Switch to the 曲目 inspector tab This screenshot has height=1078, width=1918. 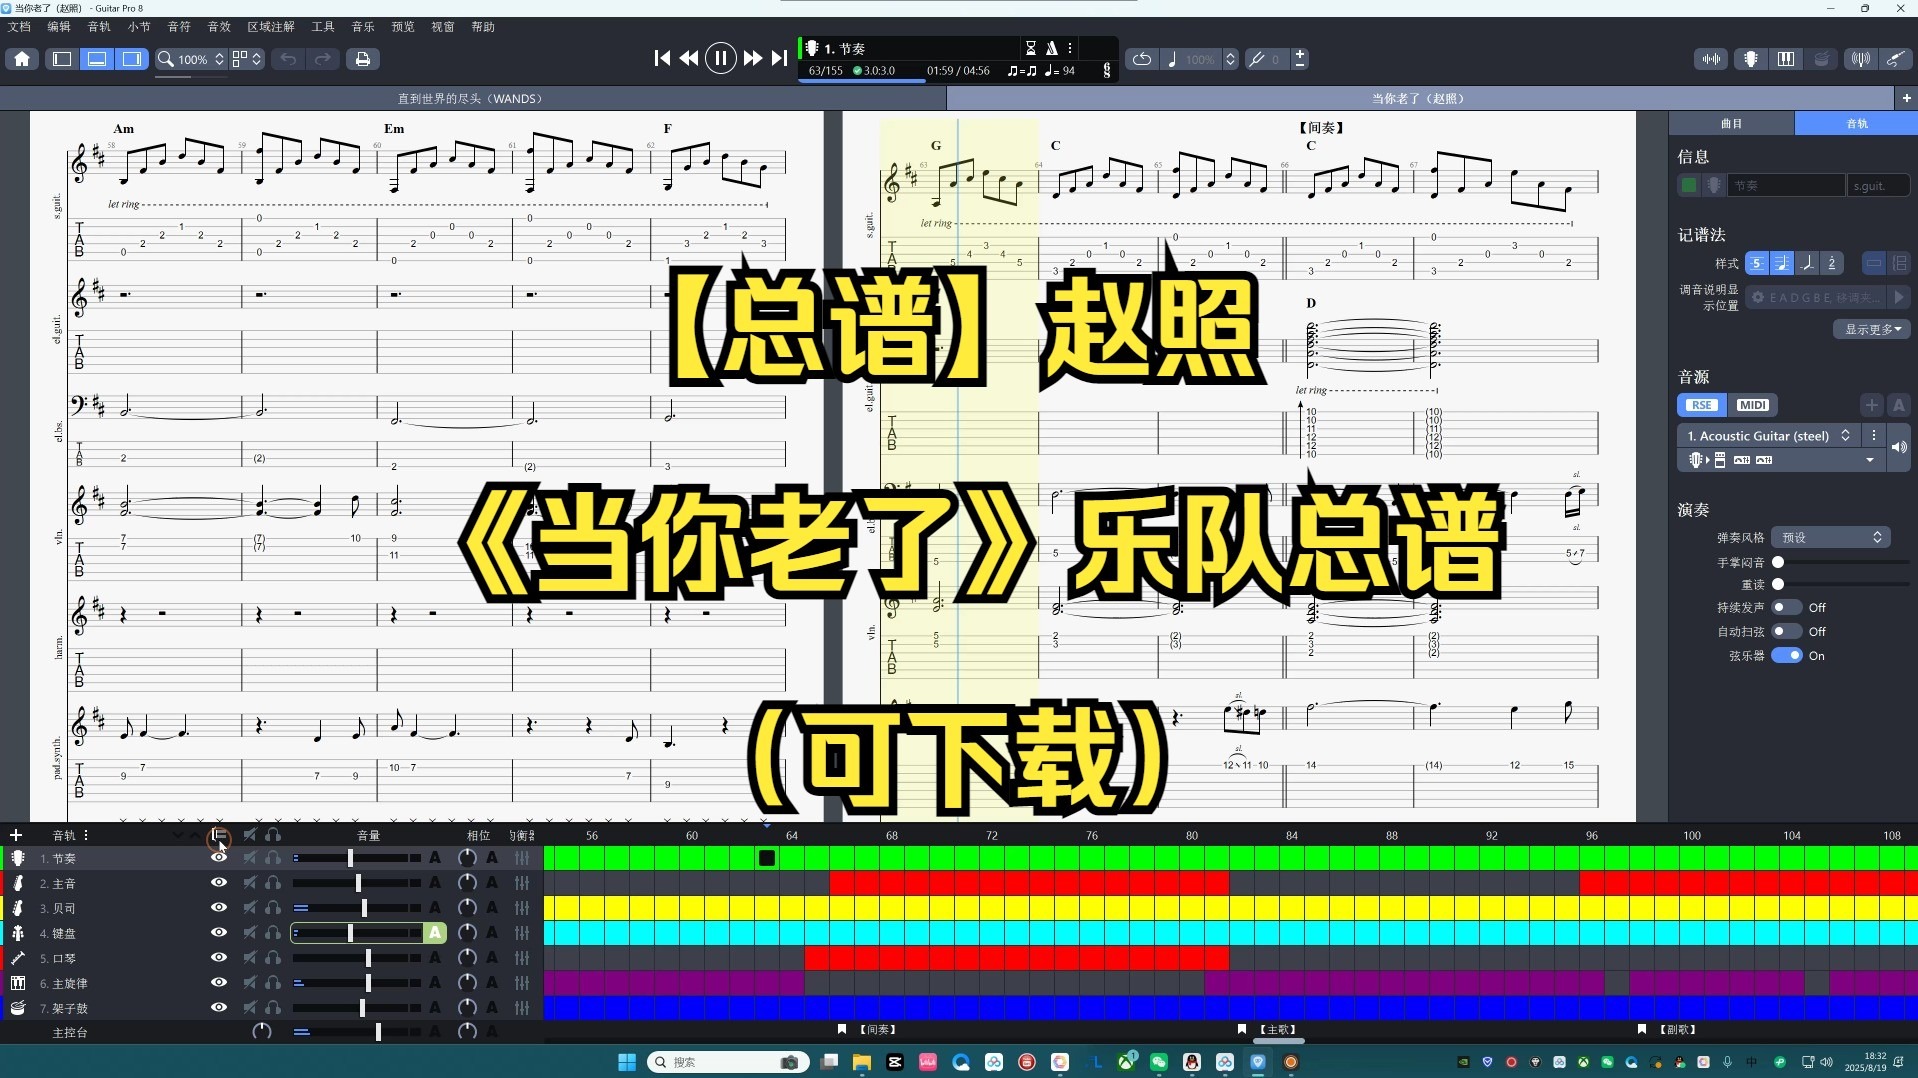(1731, 123)
